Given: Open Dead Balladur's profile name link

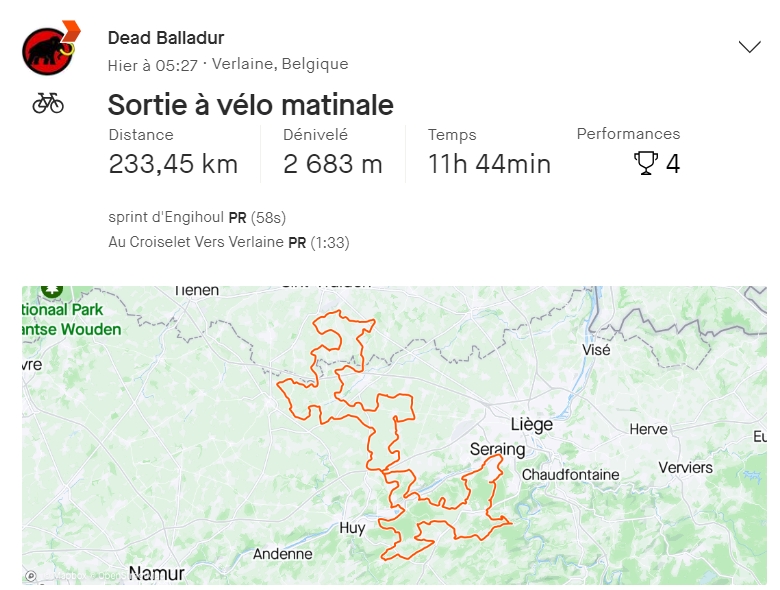Looking at the screenshot, I should (x=166, y=38).
